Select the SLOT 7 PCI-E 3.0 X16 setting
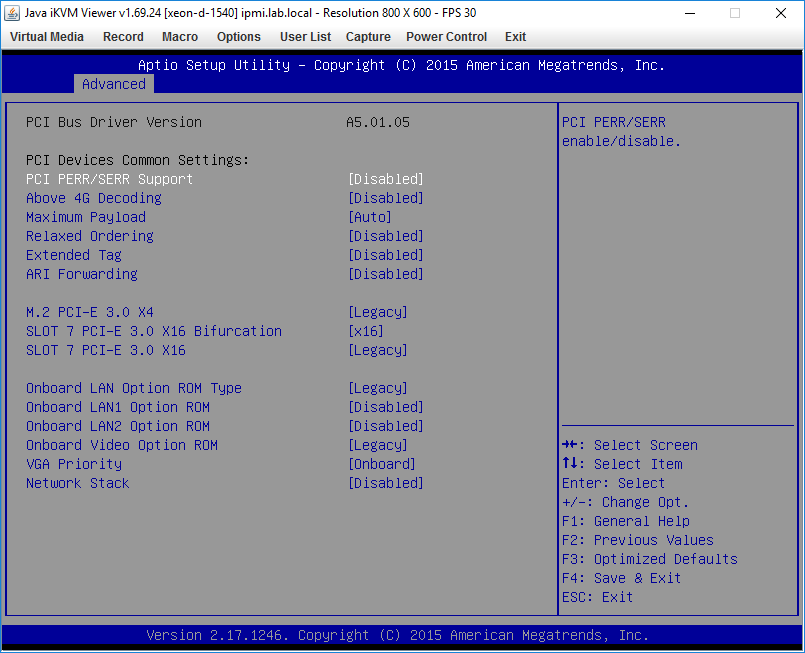The image size is (805, 653). pos(106,350)
